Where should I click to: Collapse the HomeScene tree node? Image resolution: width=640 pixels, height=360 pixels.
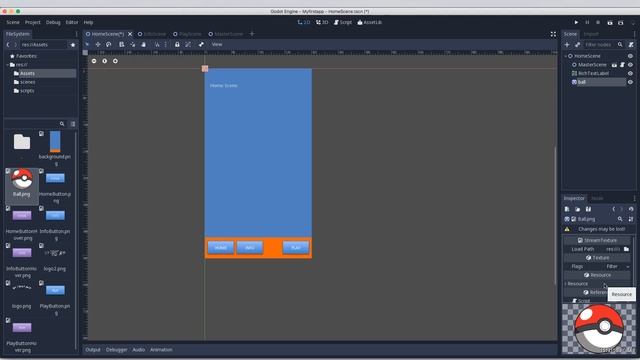point(566,56)
